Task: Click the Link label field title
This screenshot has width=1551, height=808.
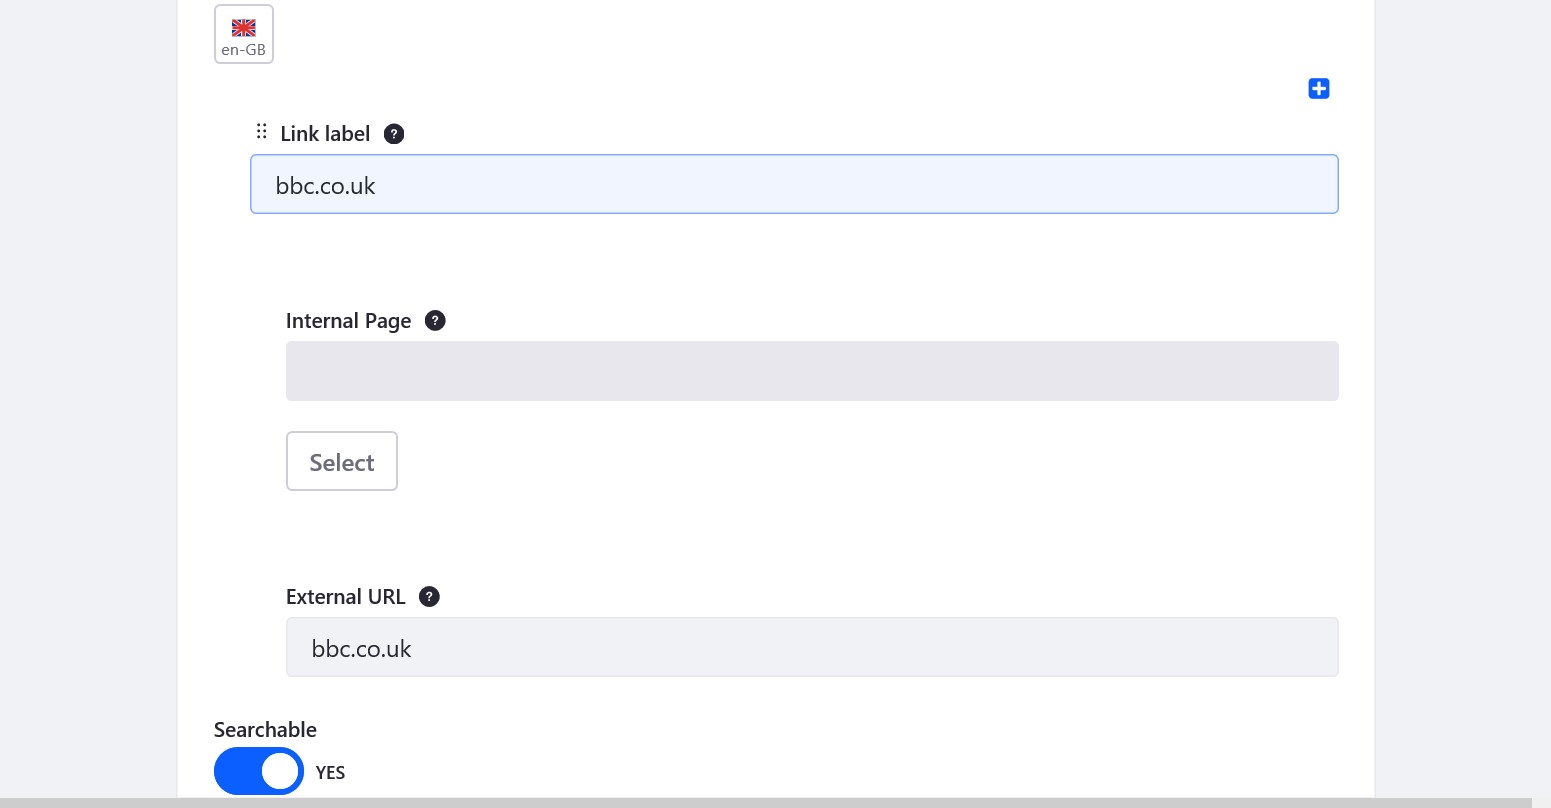Action: [x=325, y=134]
